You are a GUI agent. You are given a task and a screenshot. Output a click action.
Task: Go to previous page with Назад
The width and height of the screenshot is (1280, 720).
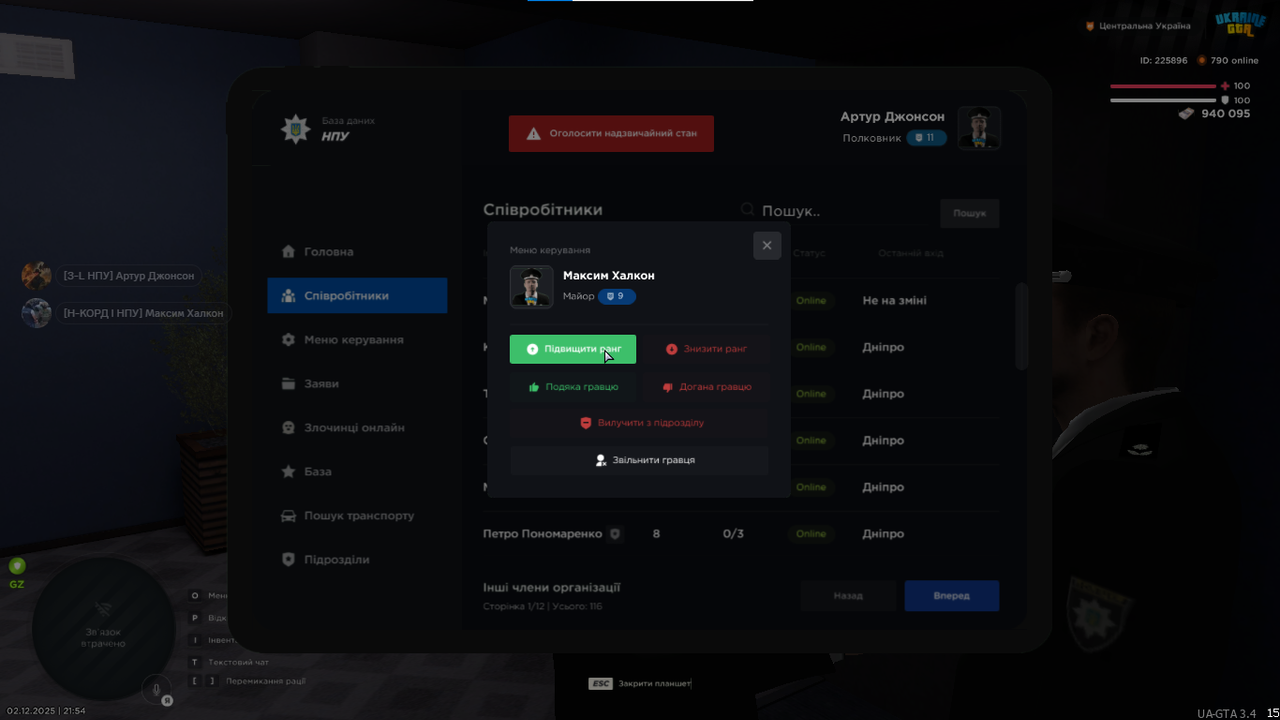(x=848, y=596)
